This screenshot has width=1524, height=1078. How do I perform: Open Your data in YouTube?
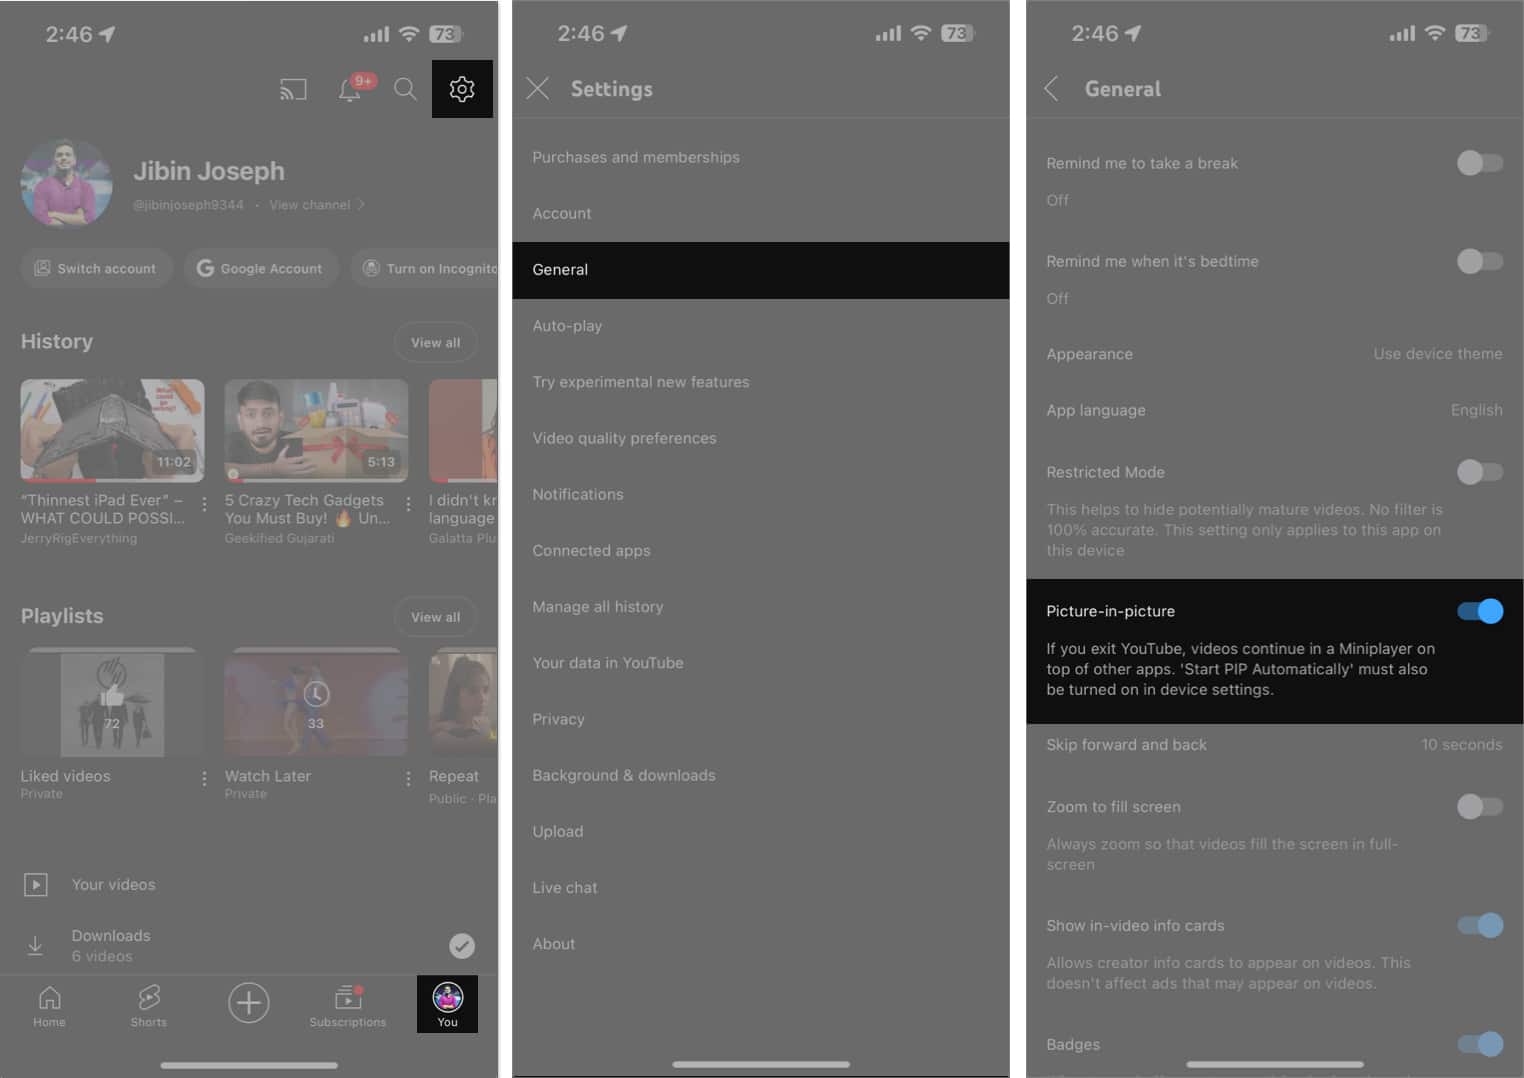click(x=760, y=663)
